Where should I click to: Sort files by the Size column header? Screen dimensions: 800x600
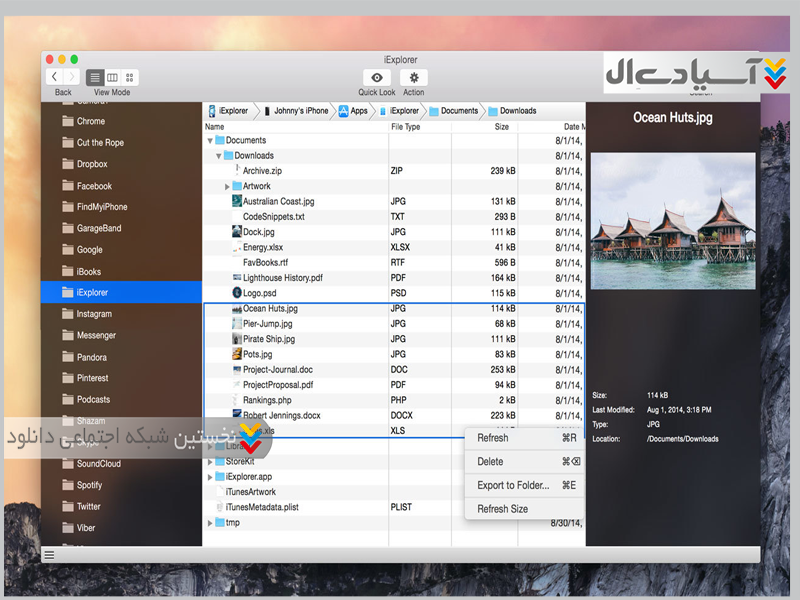tap(501, 127)
